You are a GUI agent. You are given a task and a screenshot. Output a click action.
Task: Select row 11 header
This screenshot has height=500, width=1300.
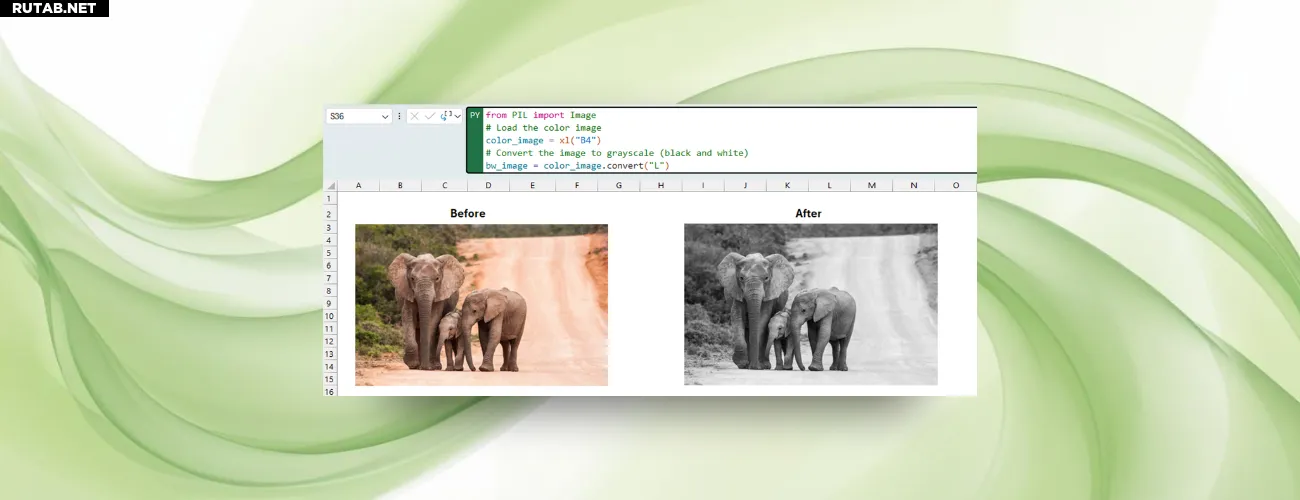pyautogui.click(x=330, y=328)
